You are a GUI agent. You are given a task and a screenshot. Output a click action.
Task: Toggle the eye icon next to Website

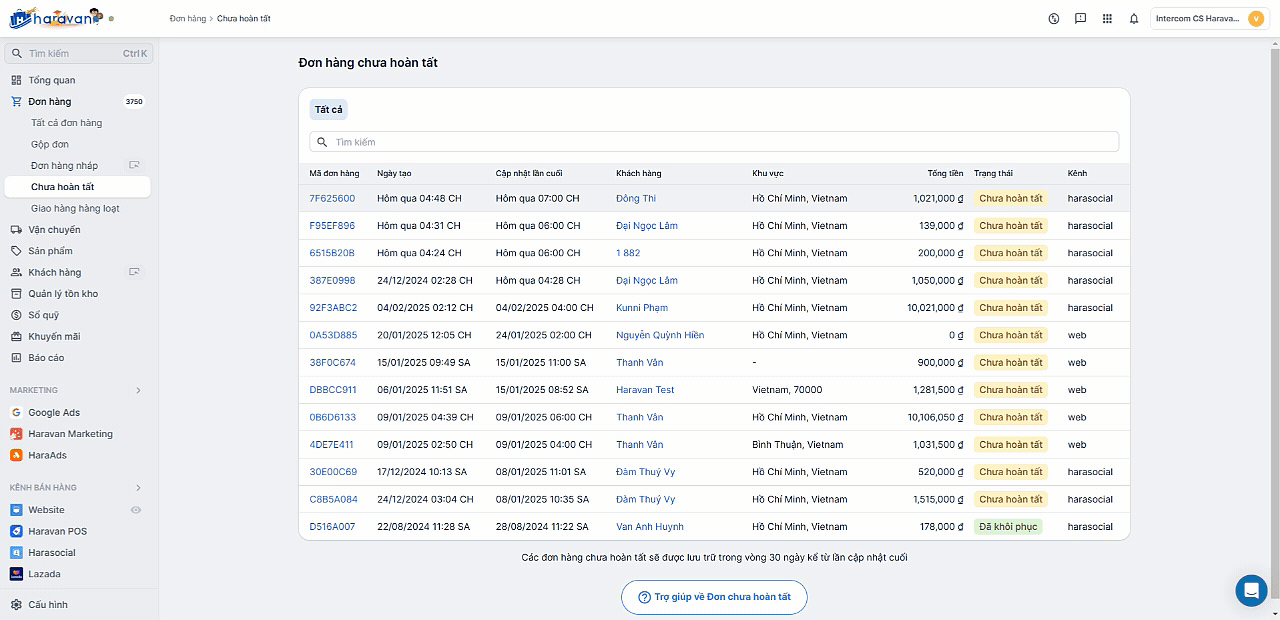[x=136, y=510]
